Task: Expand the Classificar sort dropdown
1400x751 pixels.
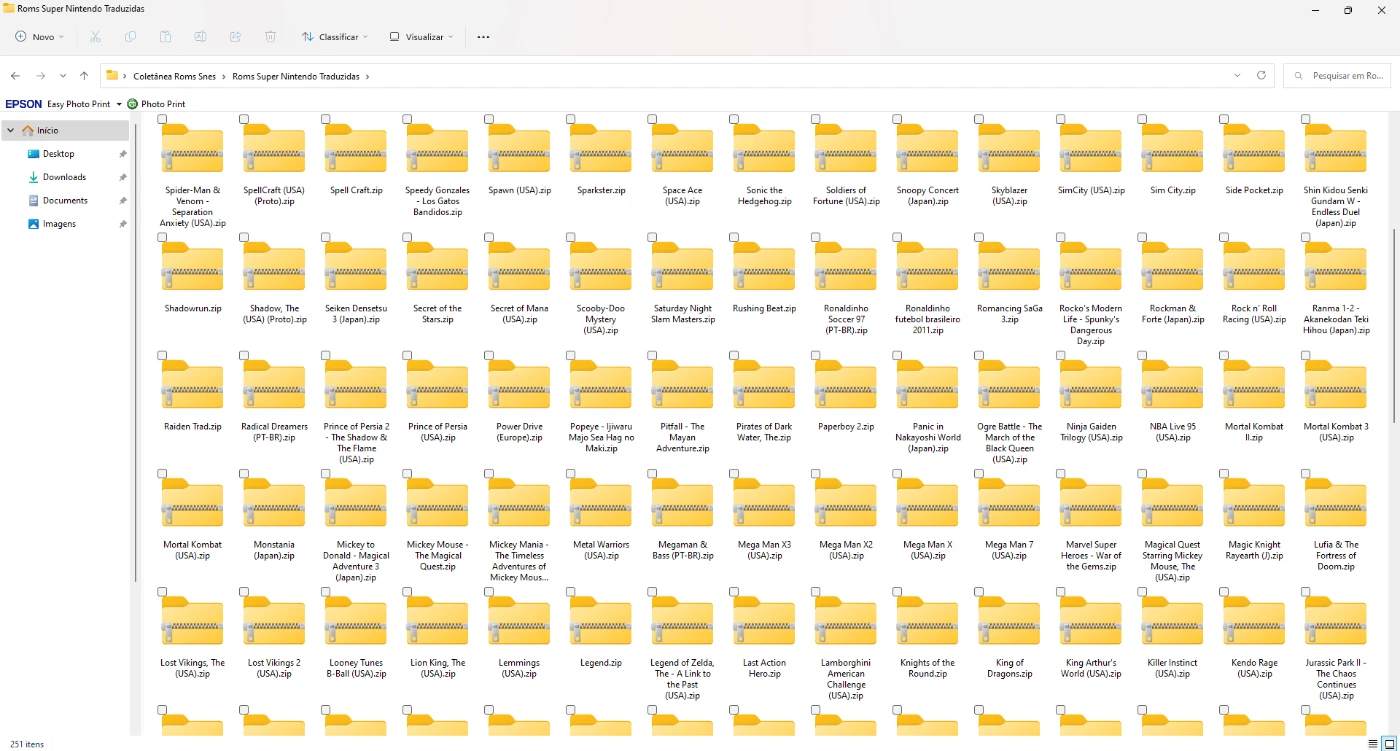Action: pos(335,37)
